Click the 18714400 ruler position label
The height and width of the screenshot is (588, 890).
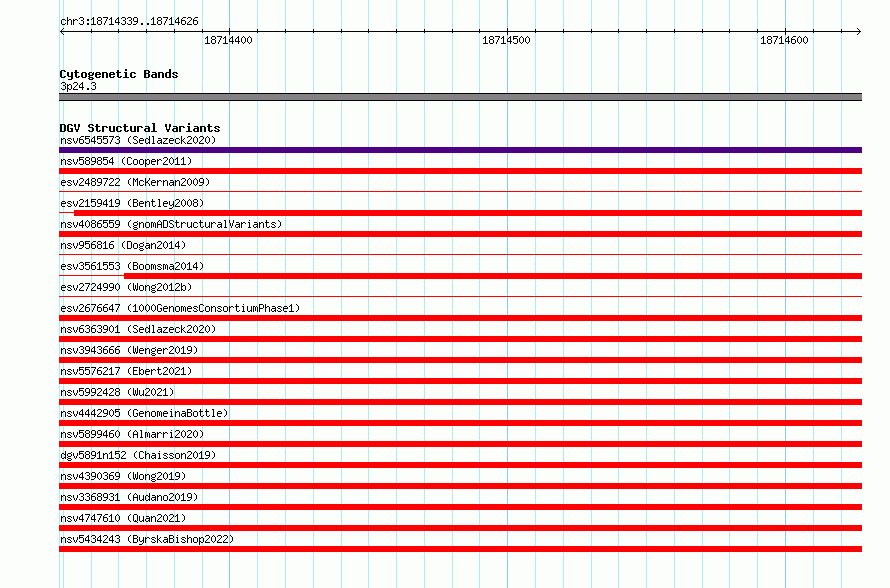coord(228,40)
